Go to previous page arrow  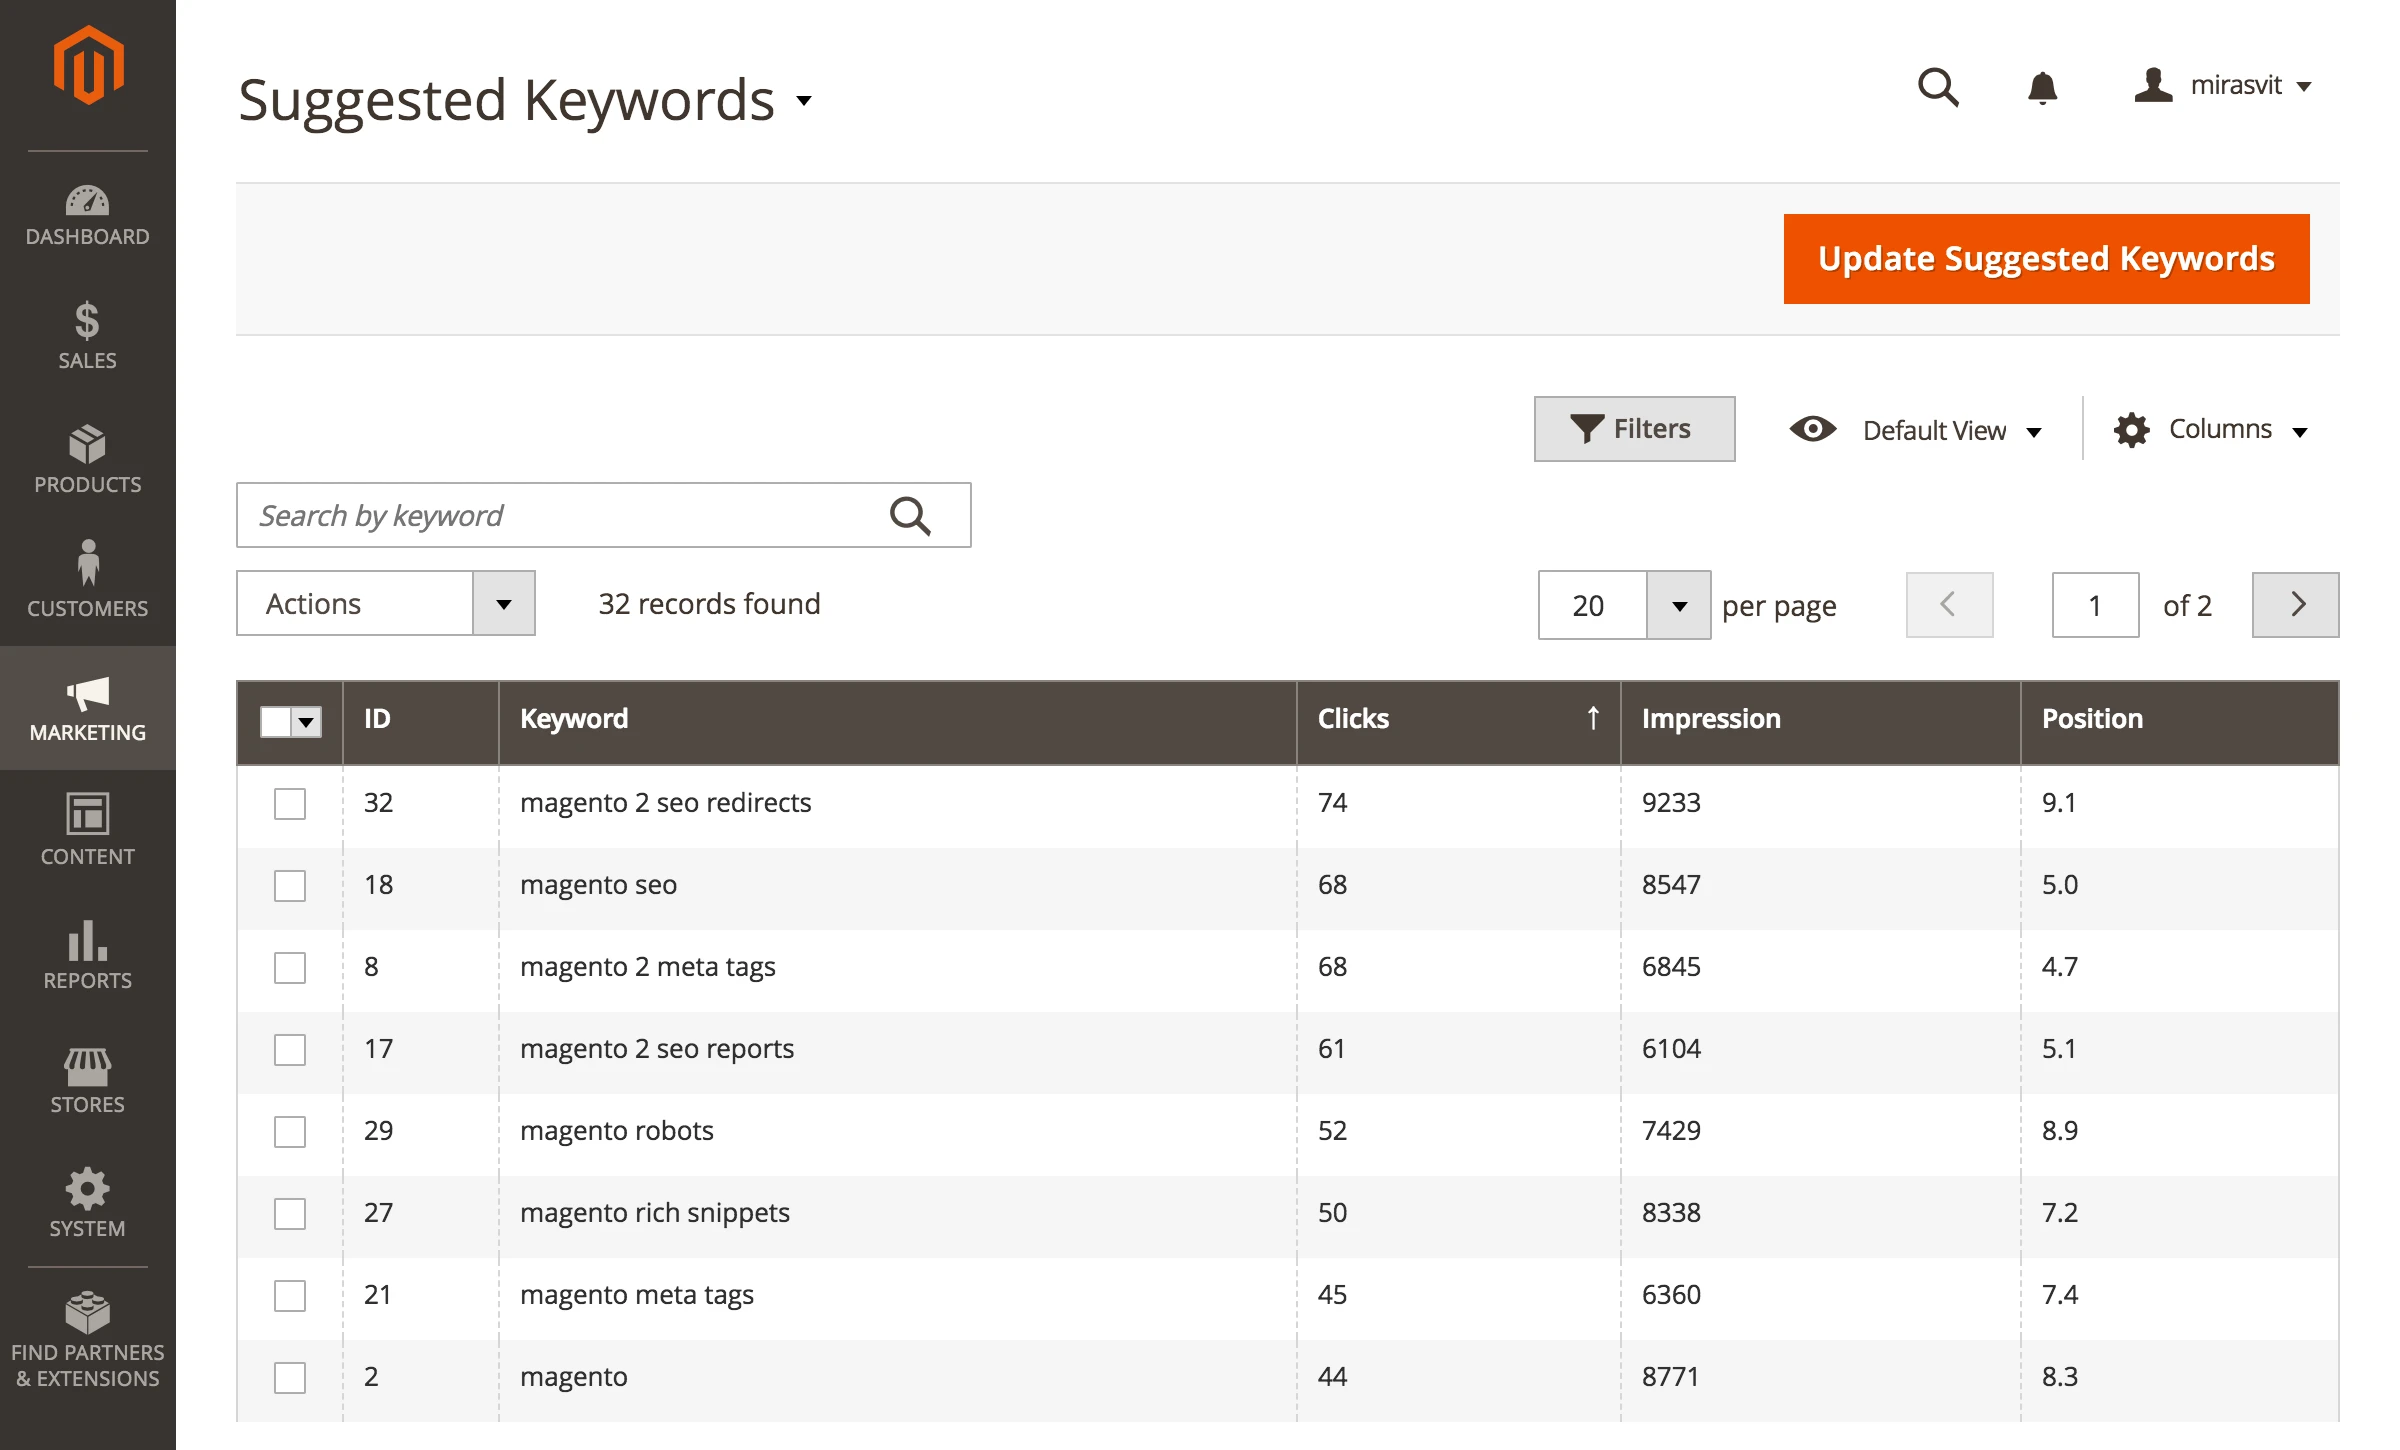[x=1949, y=605]
